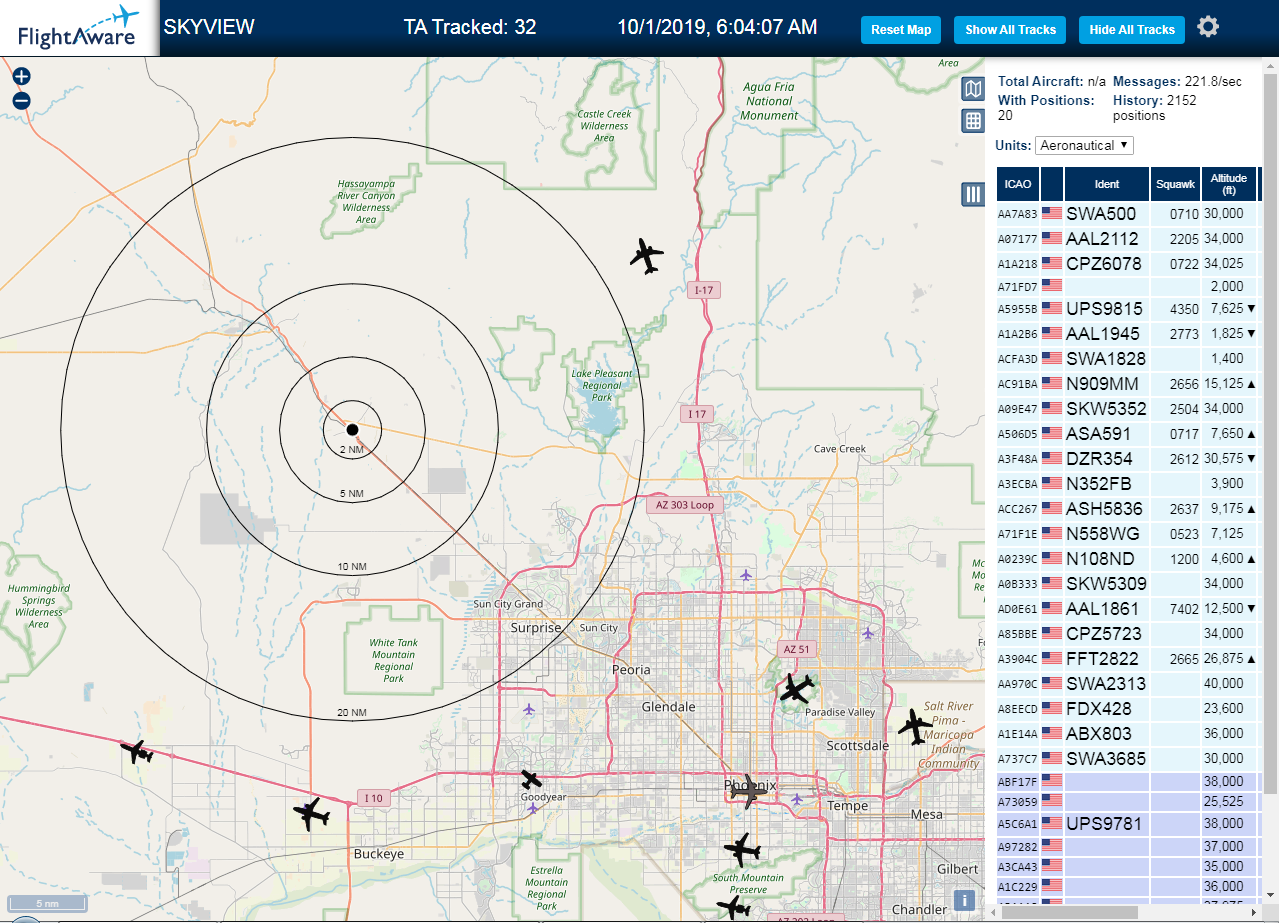Click the black receiver location dot
This screenshot has width=1279, height=923.
(x=352, y=429)
